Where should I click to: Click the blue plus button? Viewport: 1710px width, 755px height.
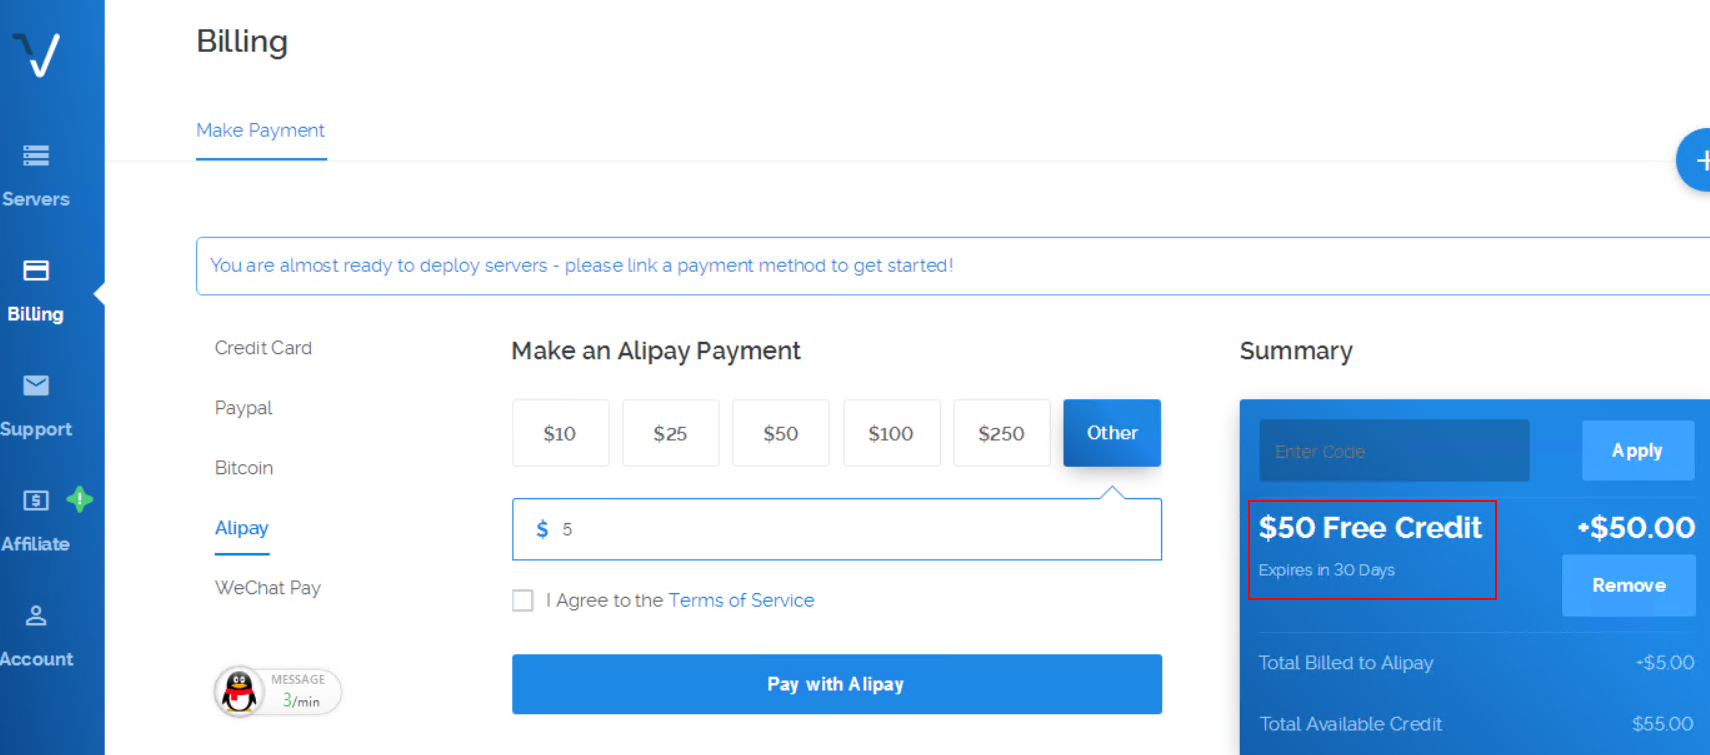pos(1698,160)
